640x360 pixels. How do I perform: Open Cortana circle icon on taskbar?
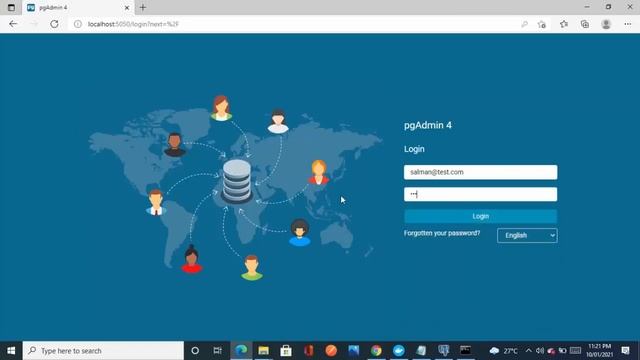tap(195, 351)
